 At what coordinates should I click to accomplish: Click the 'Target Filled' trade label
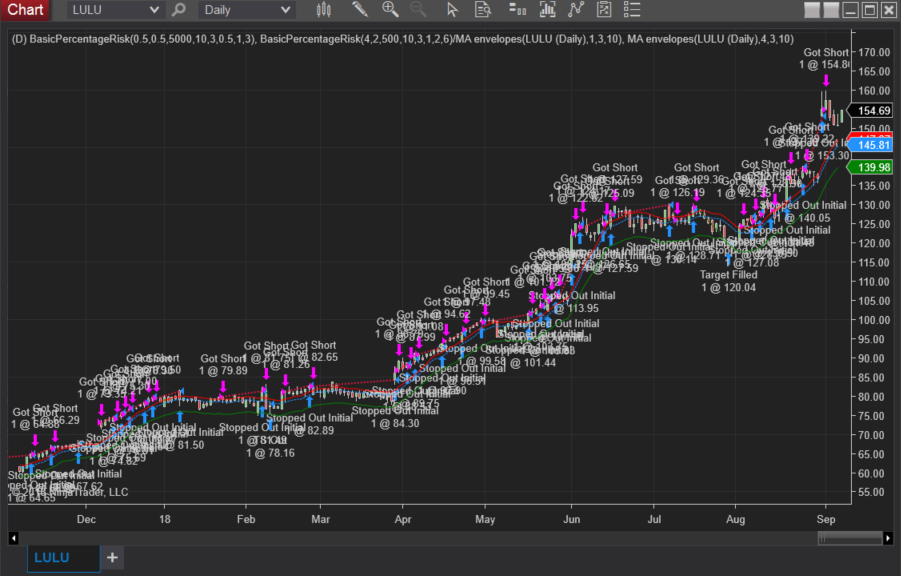[x=729, y=275]
